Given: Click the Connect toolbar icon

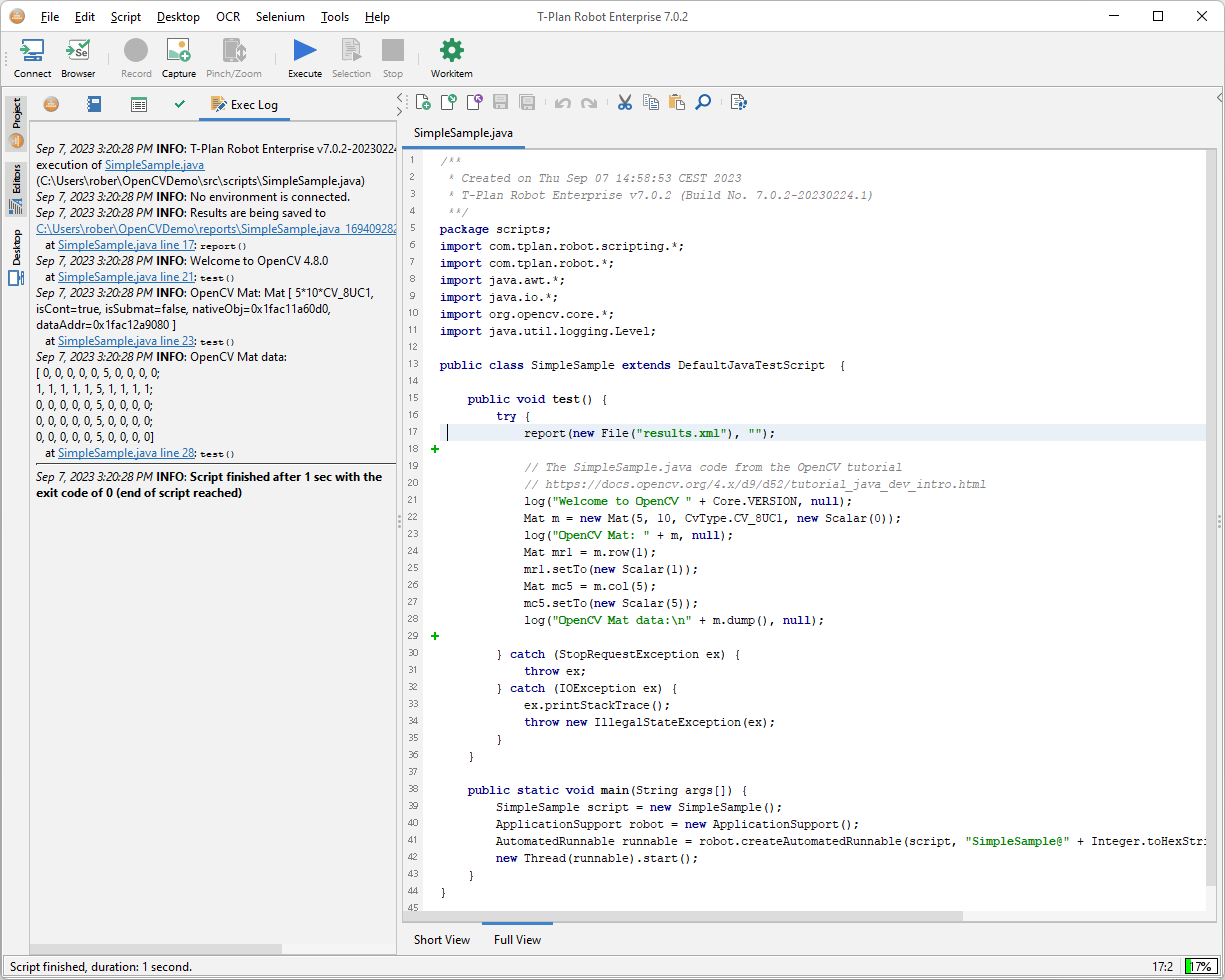Looking at the screenshot, I should click(x=32, y=58).
